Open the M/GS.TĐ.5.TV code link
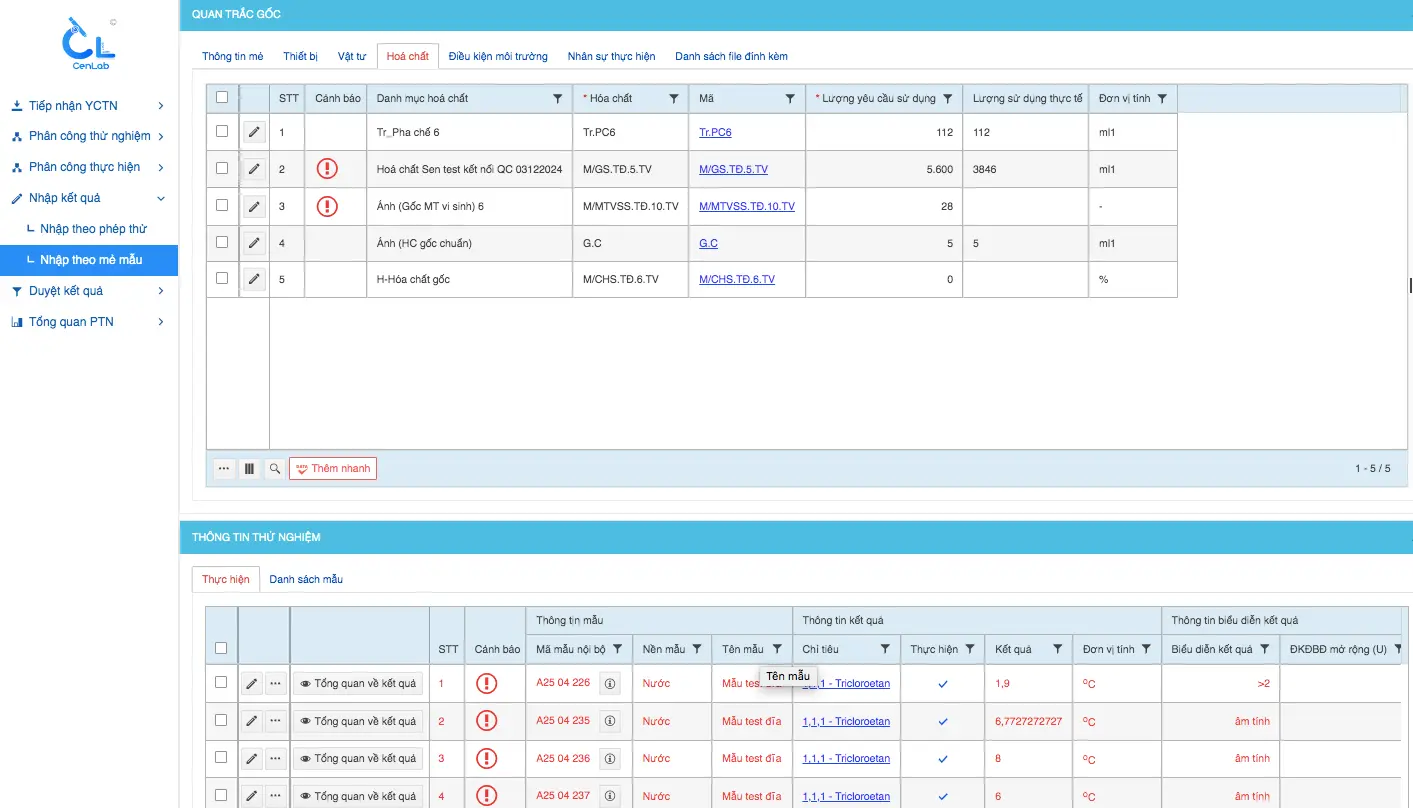 tap(733, 170)
